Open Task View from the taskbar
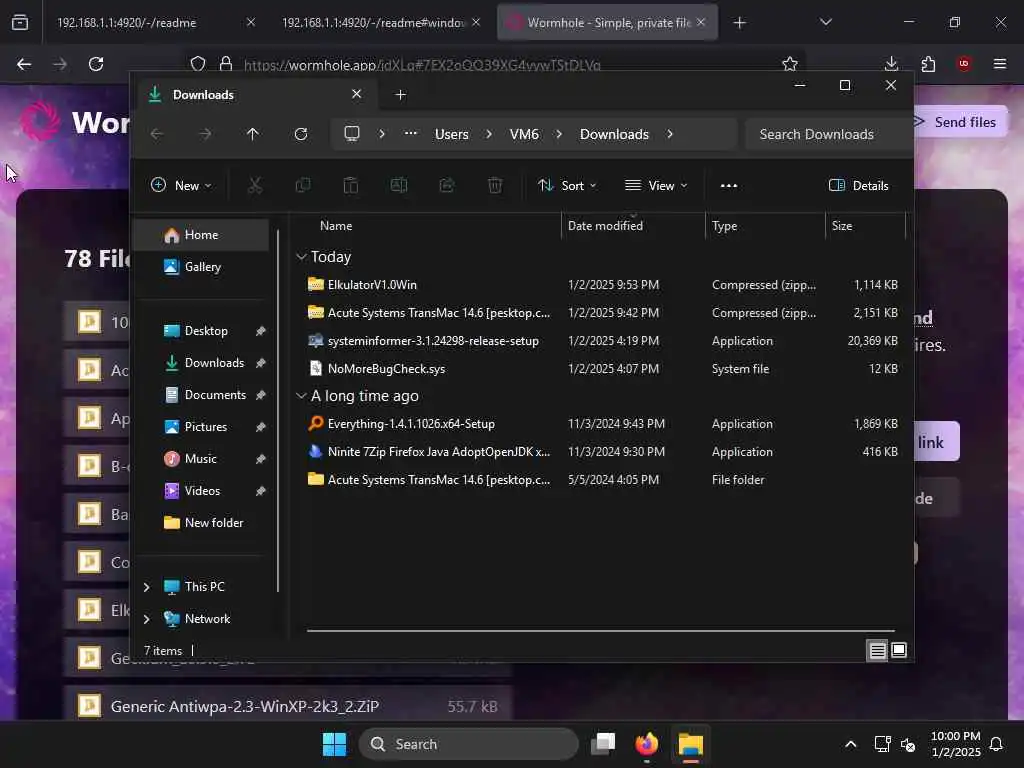This screenshot has width=1024, height=768. coord(603,744)
